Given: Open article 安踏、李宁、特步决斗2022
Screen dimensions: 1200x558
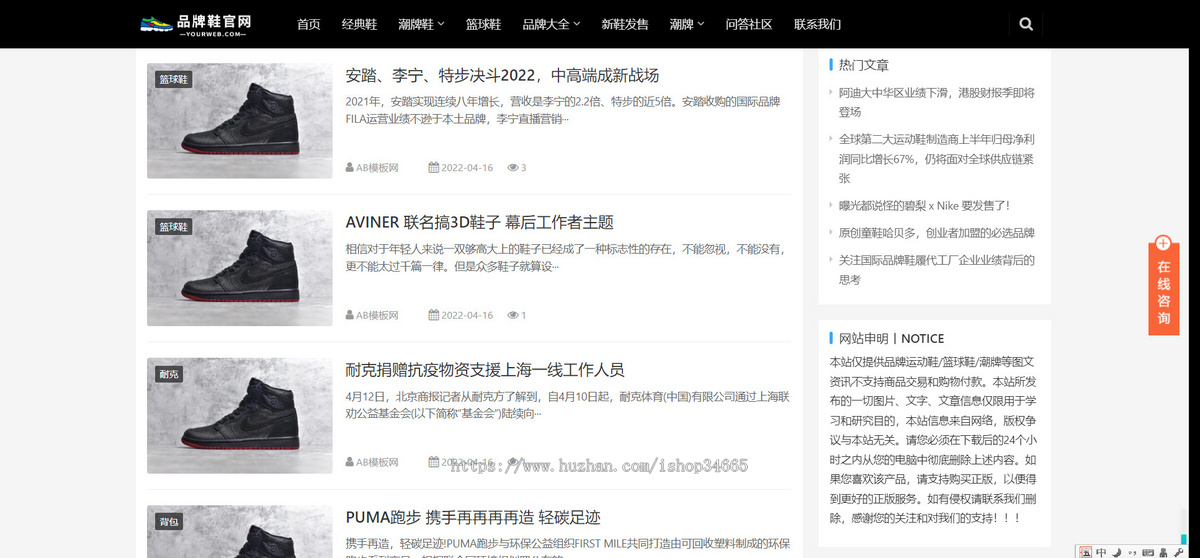Looking at the screenshot, I should tap(502, 75).
